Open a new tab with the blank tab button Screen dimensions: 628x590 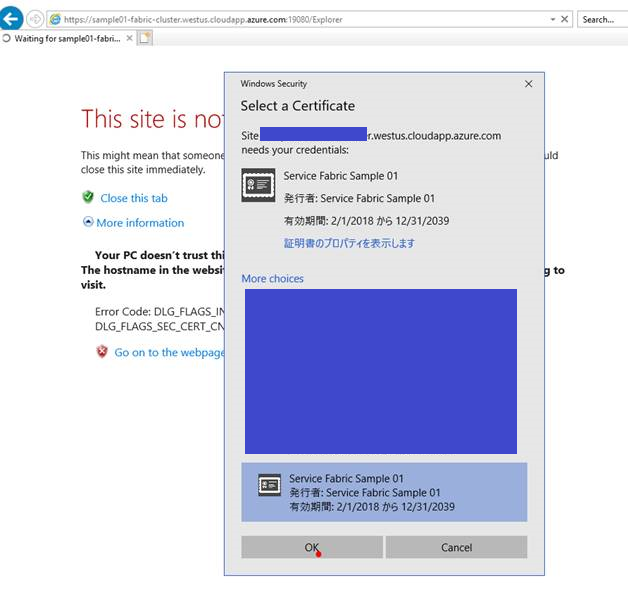(x=145, y=38)
